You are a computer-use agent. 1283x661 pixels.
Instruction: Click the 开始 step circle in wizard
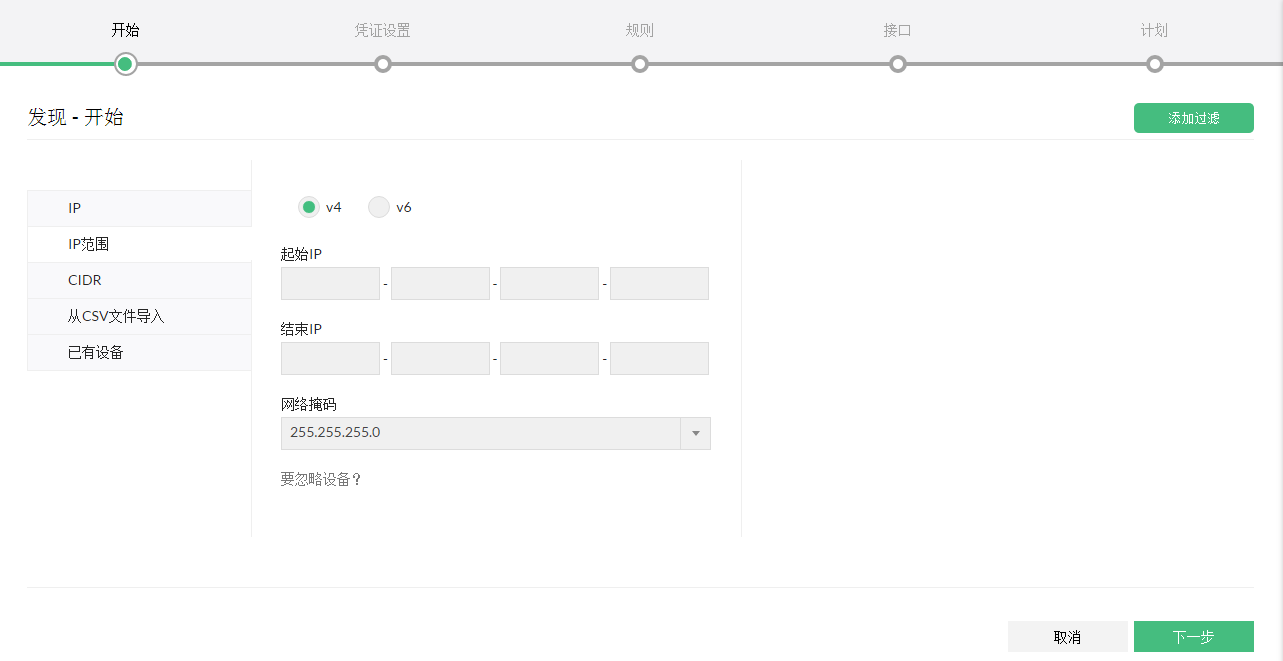coord(125,64)
